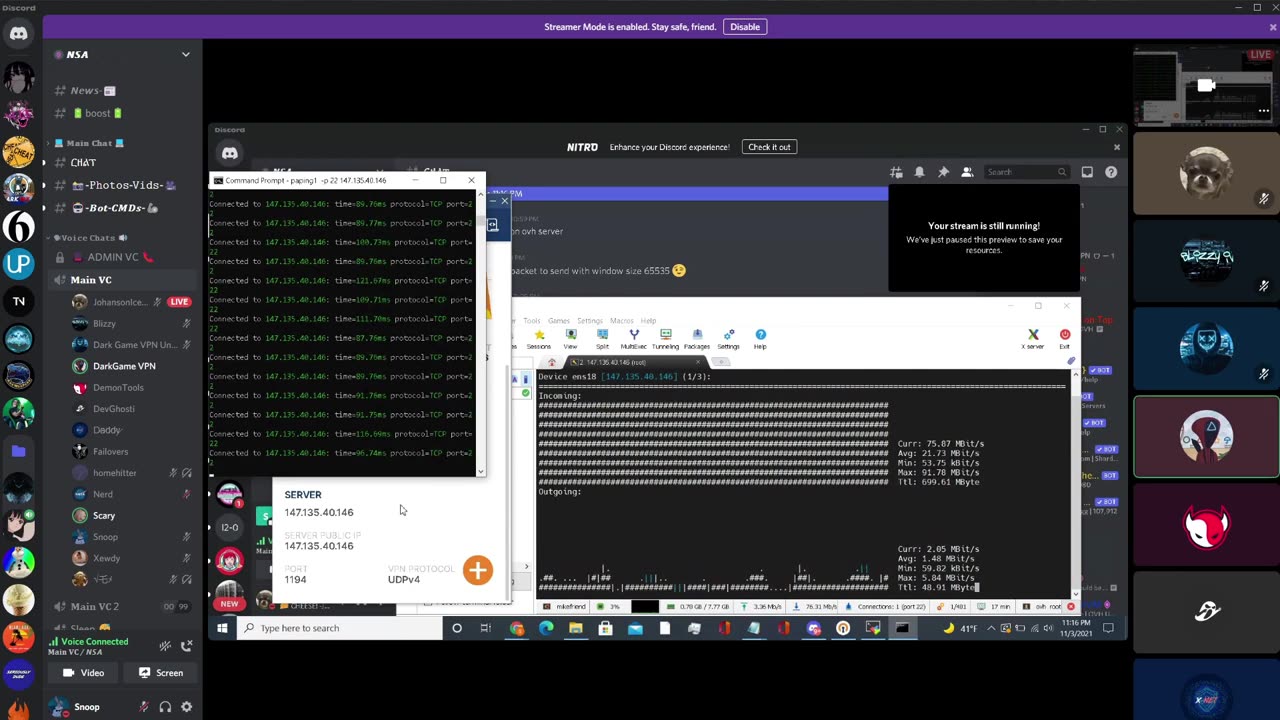Open the server with the number 6 icon

coord(18,226)
